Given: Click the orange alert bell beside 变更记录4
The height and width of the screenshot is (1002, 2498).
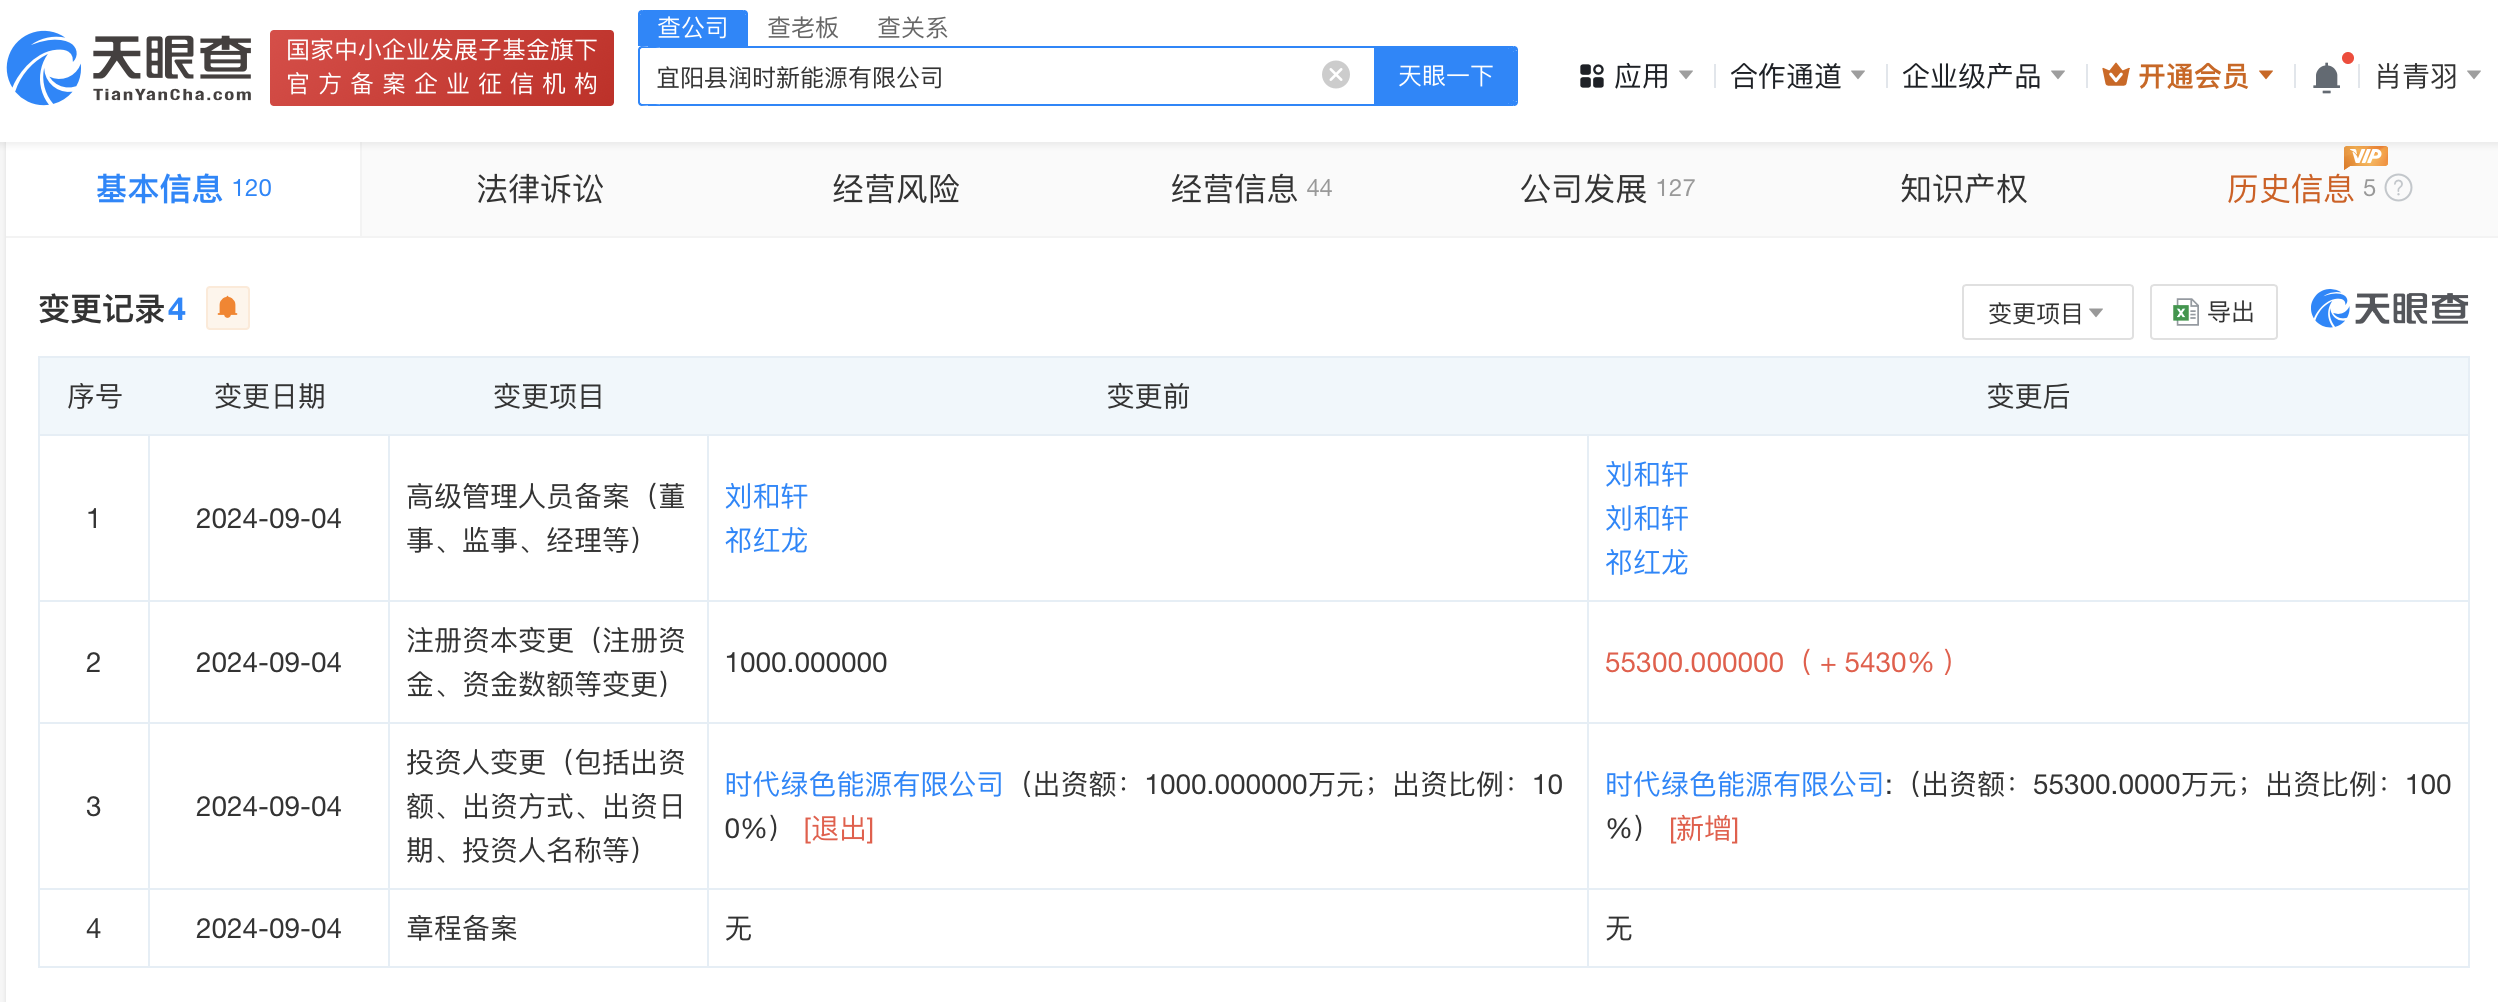Looking at the screenshot, I should click(228, 308).
